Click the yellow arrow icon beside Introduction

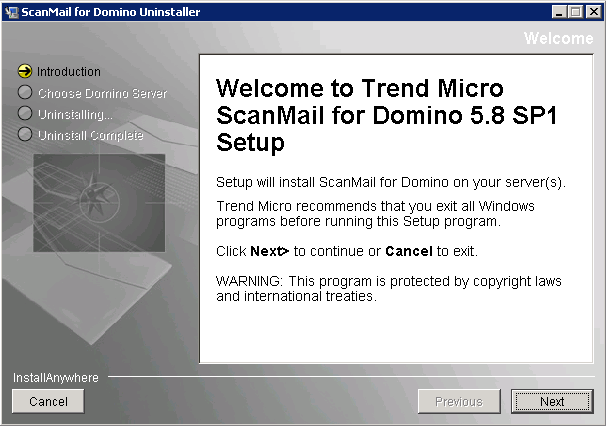coord(25,72)
